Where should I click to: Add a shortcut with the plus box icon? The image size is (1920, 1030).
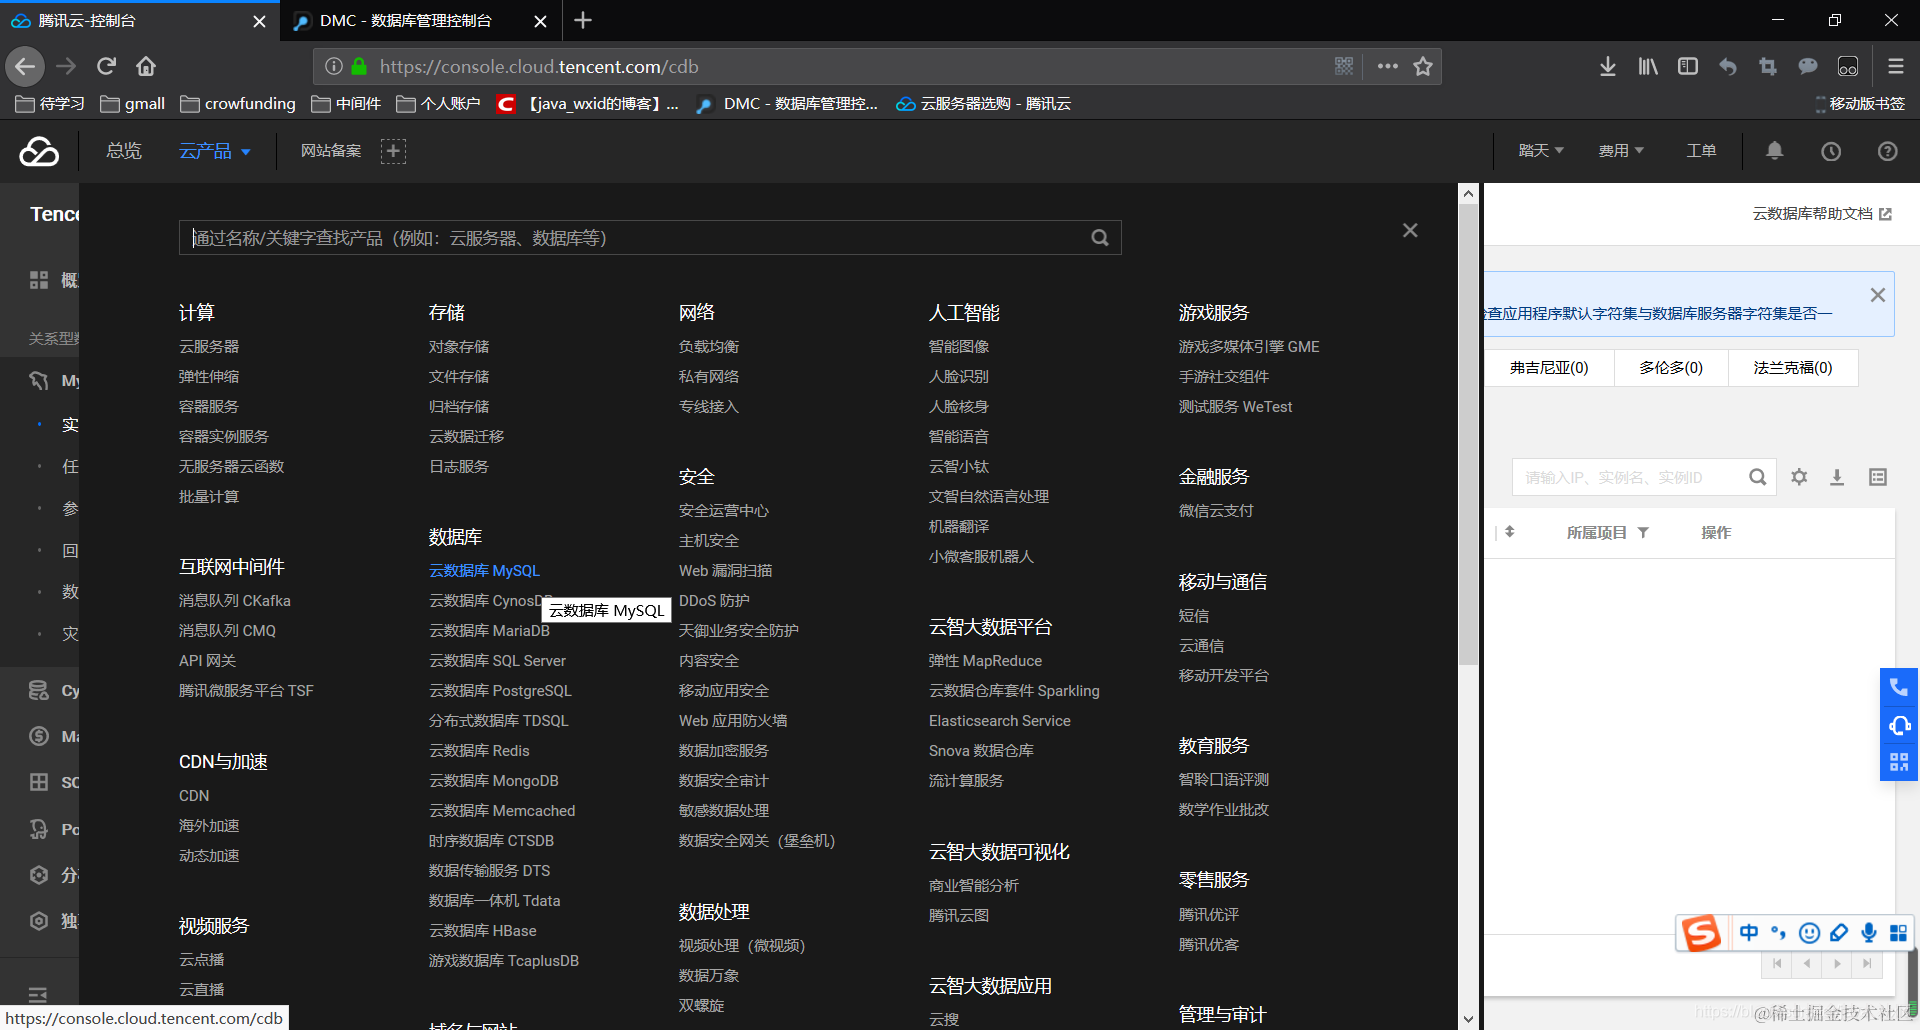[393, 151]
